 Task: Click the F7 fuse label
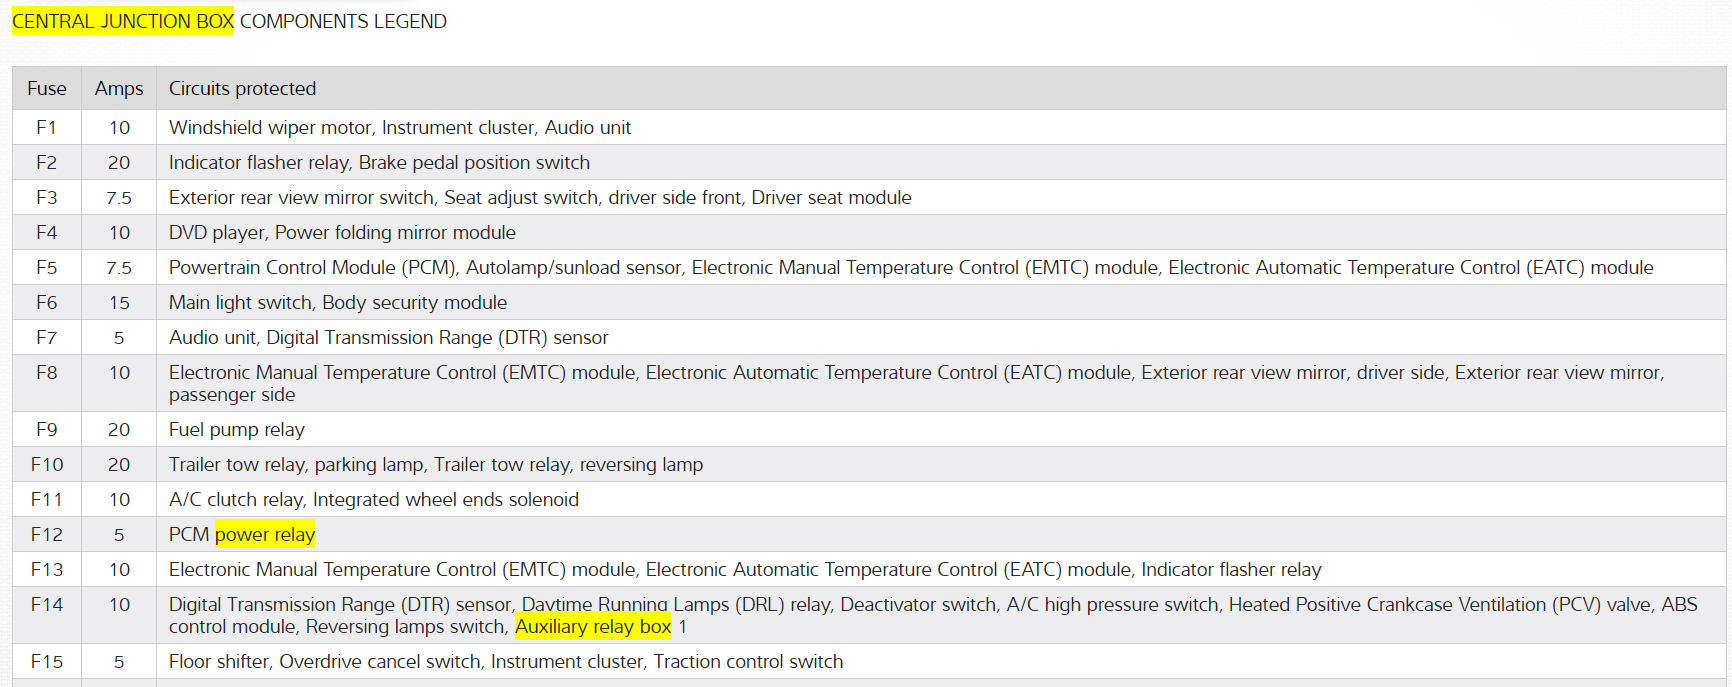point(46,337)
